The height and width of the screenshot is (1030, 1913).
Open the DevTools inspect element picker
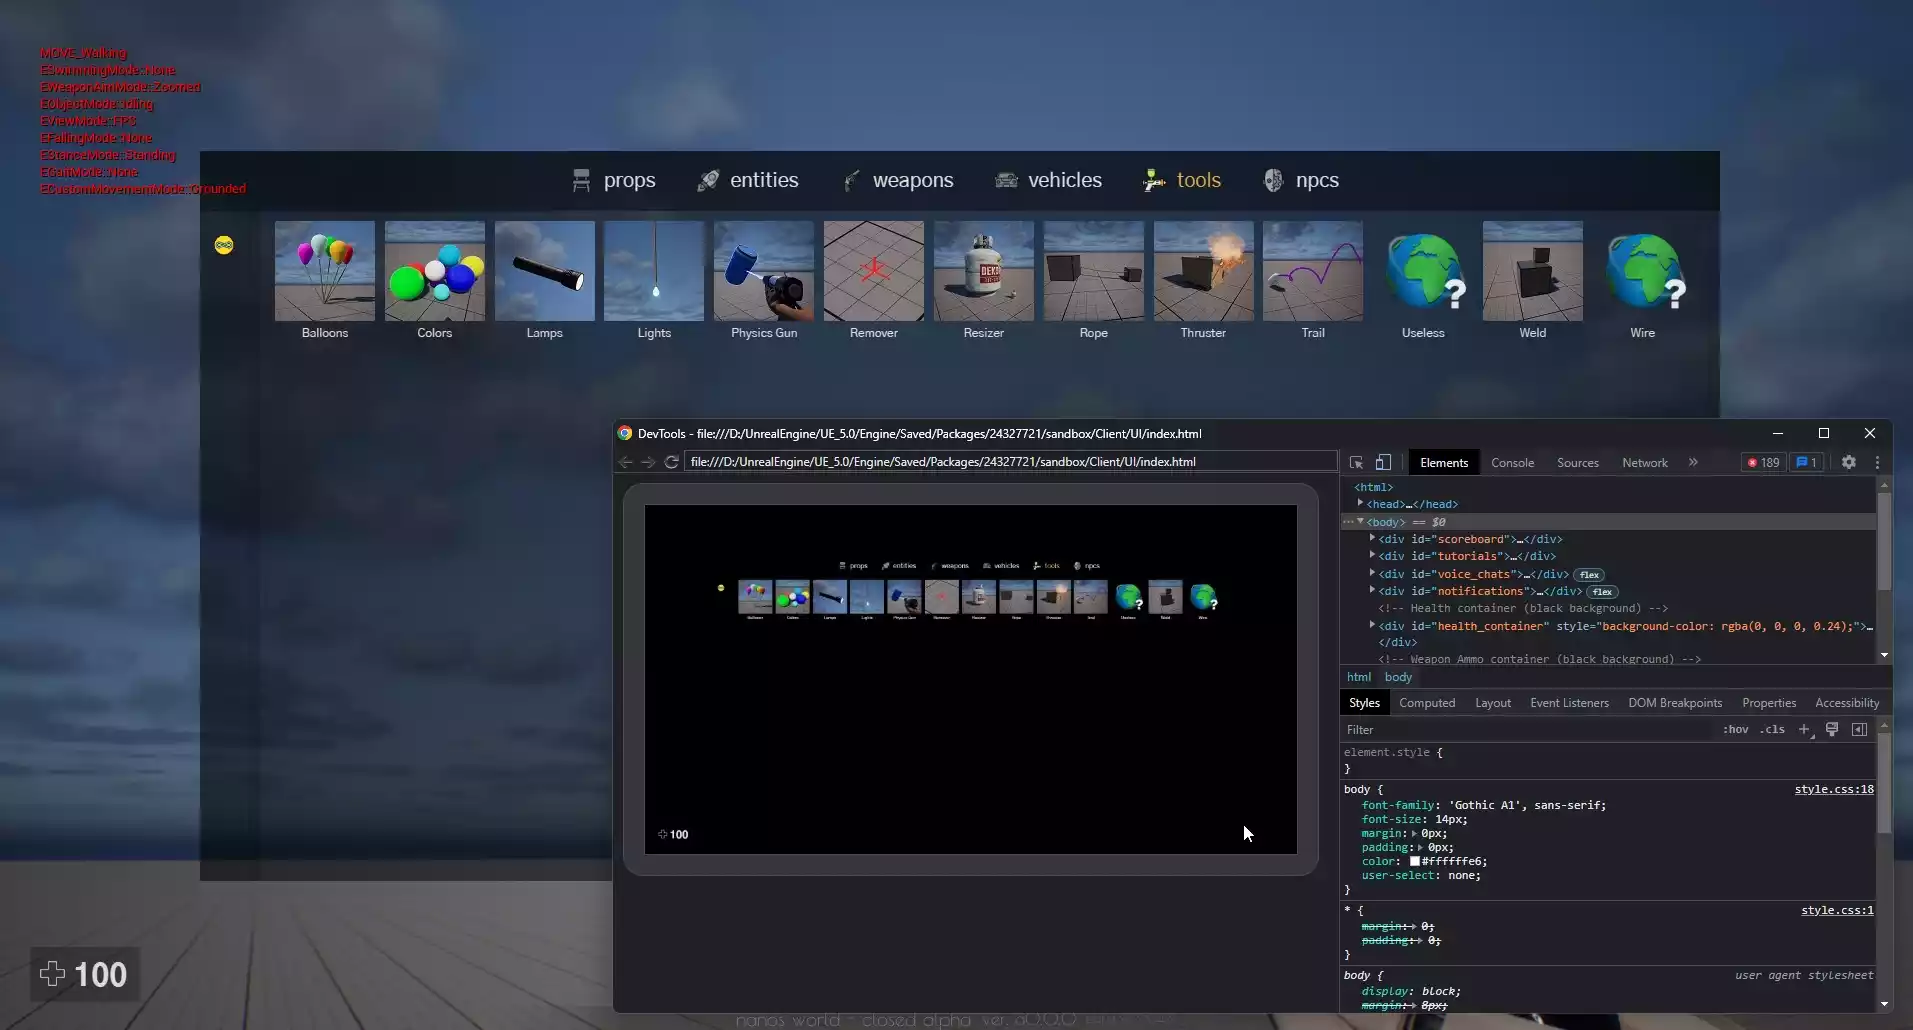pos(1356,462)
